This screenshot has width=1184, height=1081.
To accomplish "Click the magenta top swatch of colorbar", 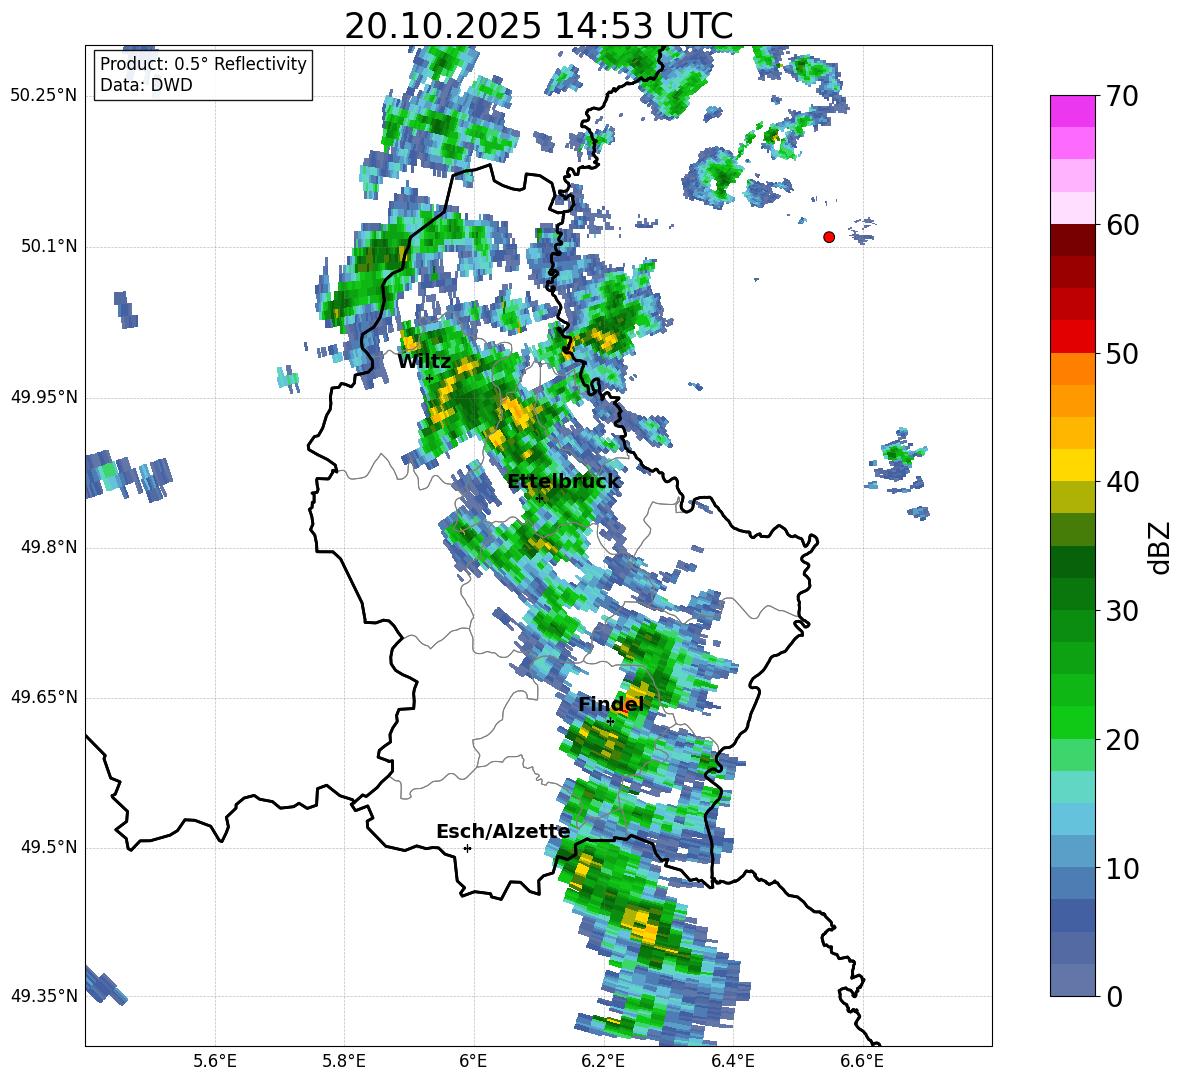I will (1072, 111).
